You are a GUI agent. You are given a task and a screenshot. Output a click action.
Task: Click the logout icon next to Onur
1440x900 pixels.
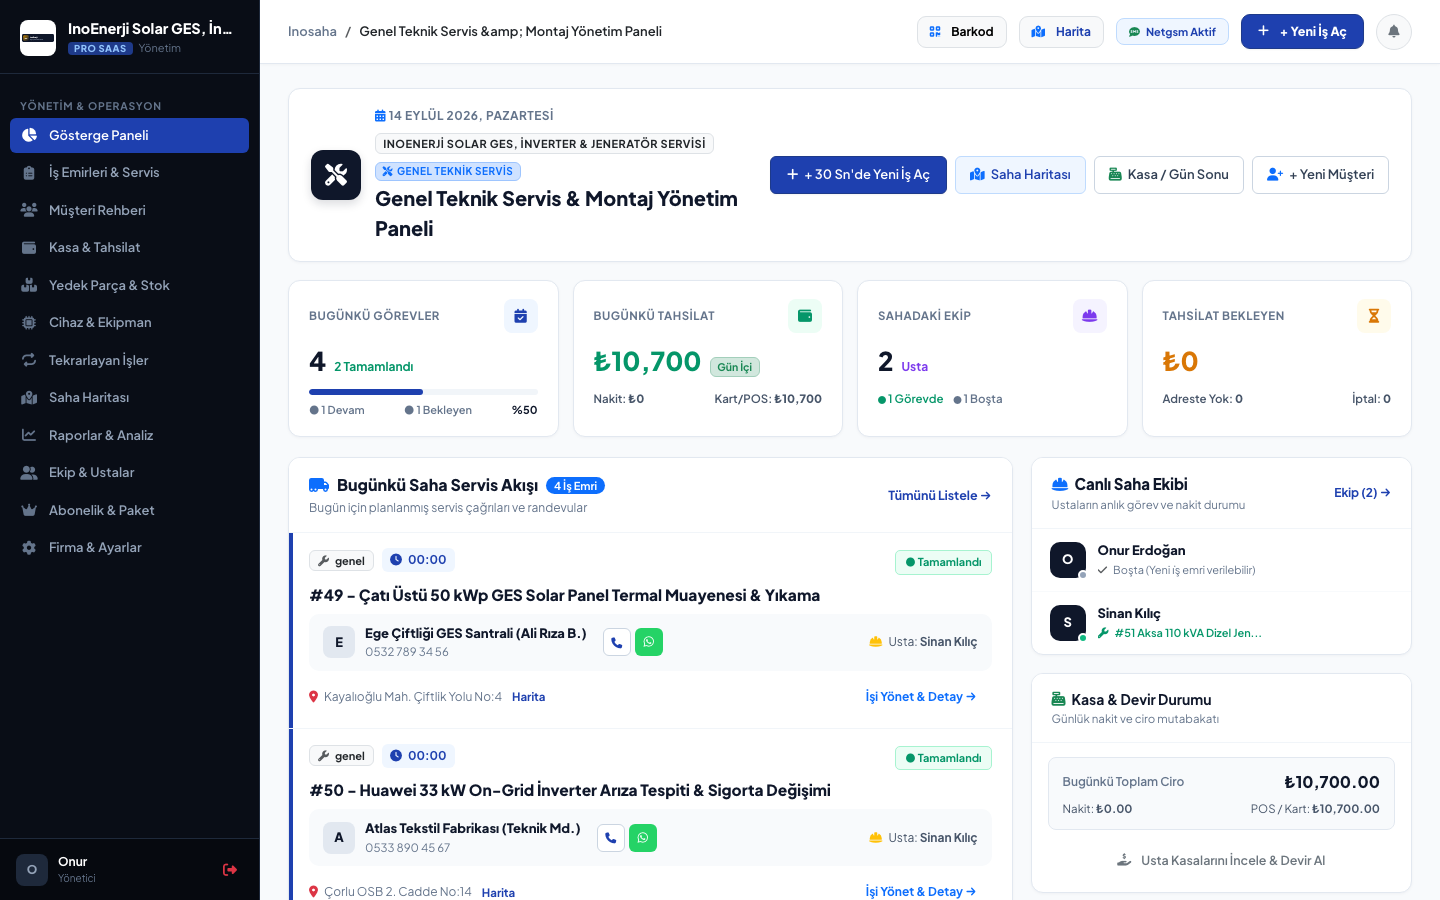230,870
